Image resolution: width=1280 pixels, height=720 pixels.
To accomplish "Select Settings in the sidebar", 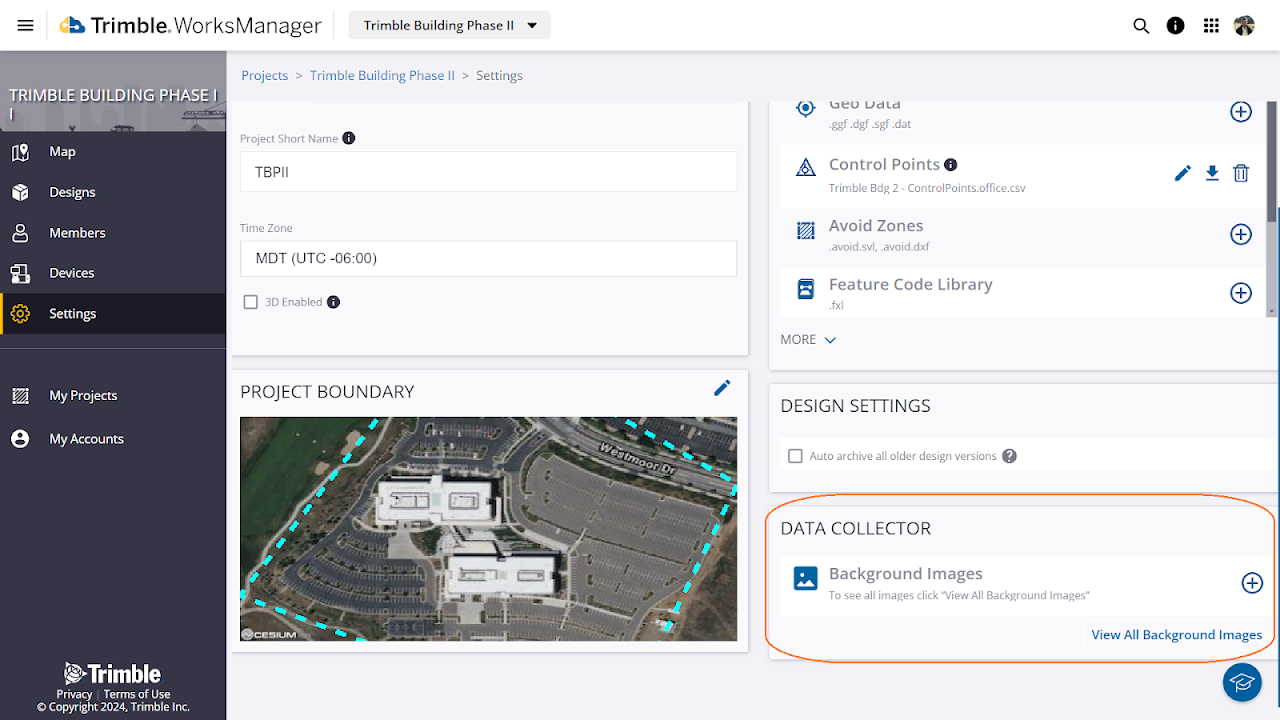I will (113, 313).
